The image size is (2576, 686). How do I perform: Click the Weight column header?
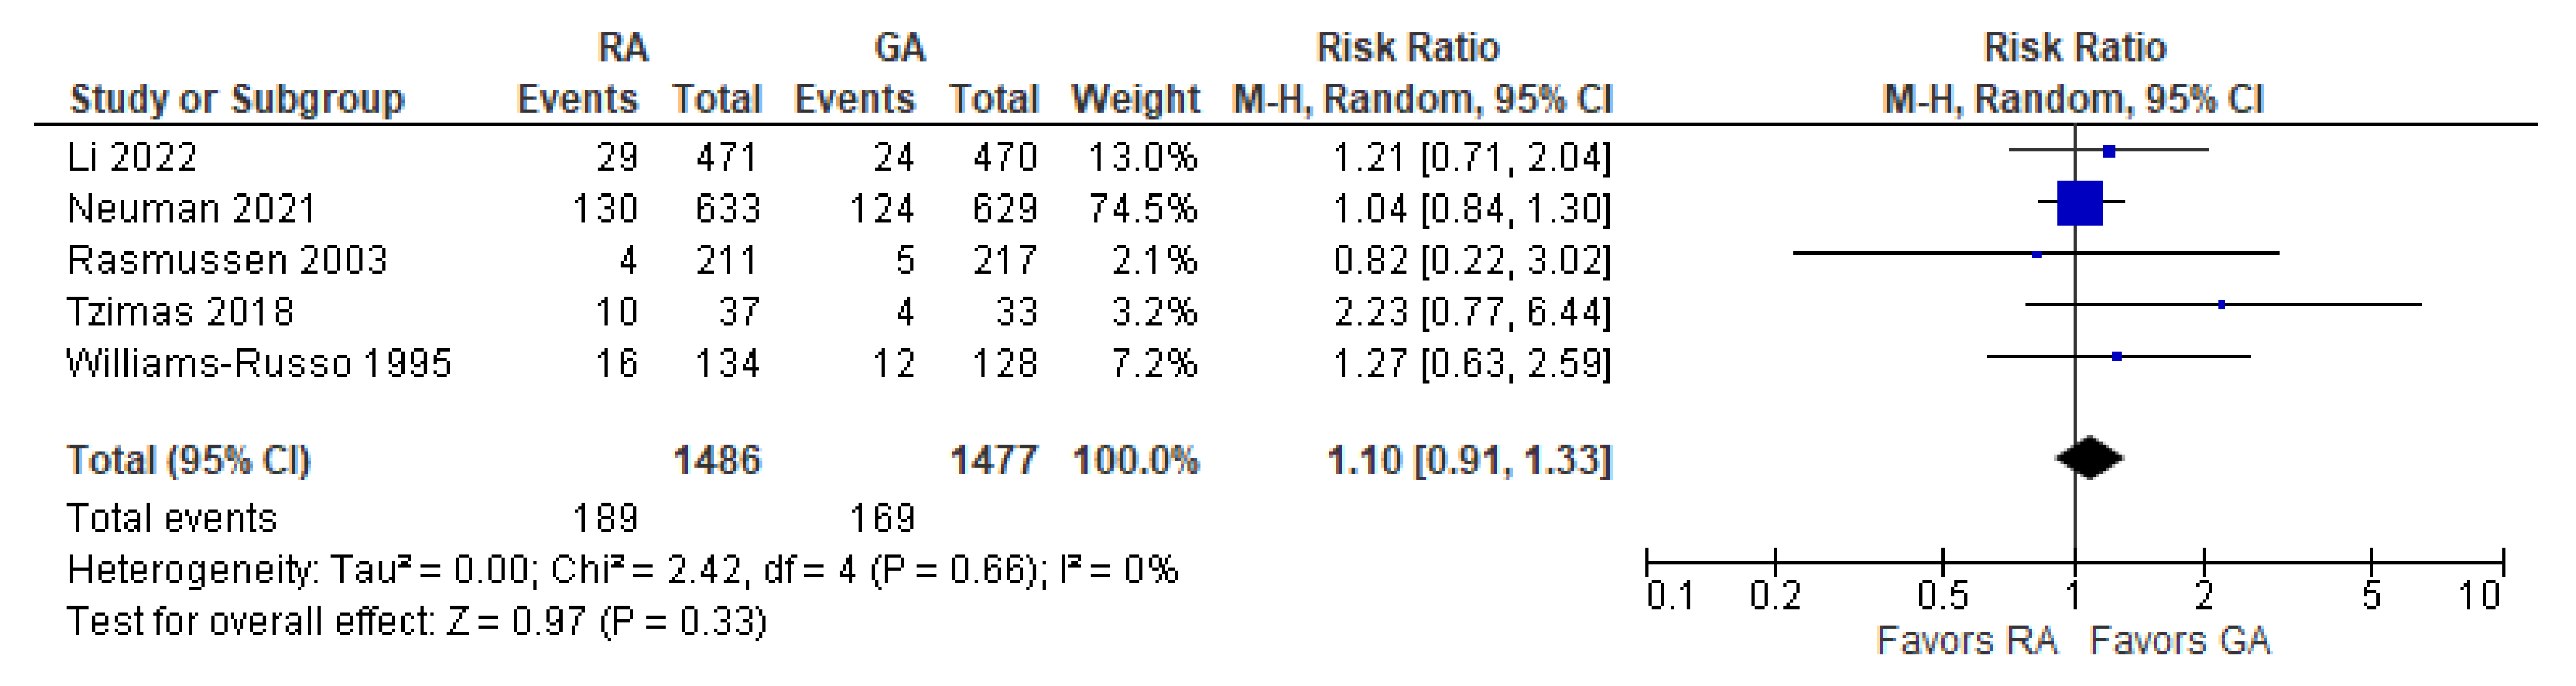[1135, 99]
